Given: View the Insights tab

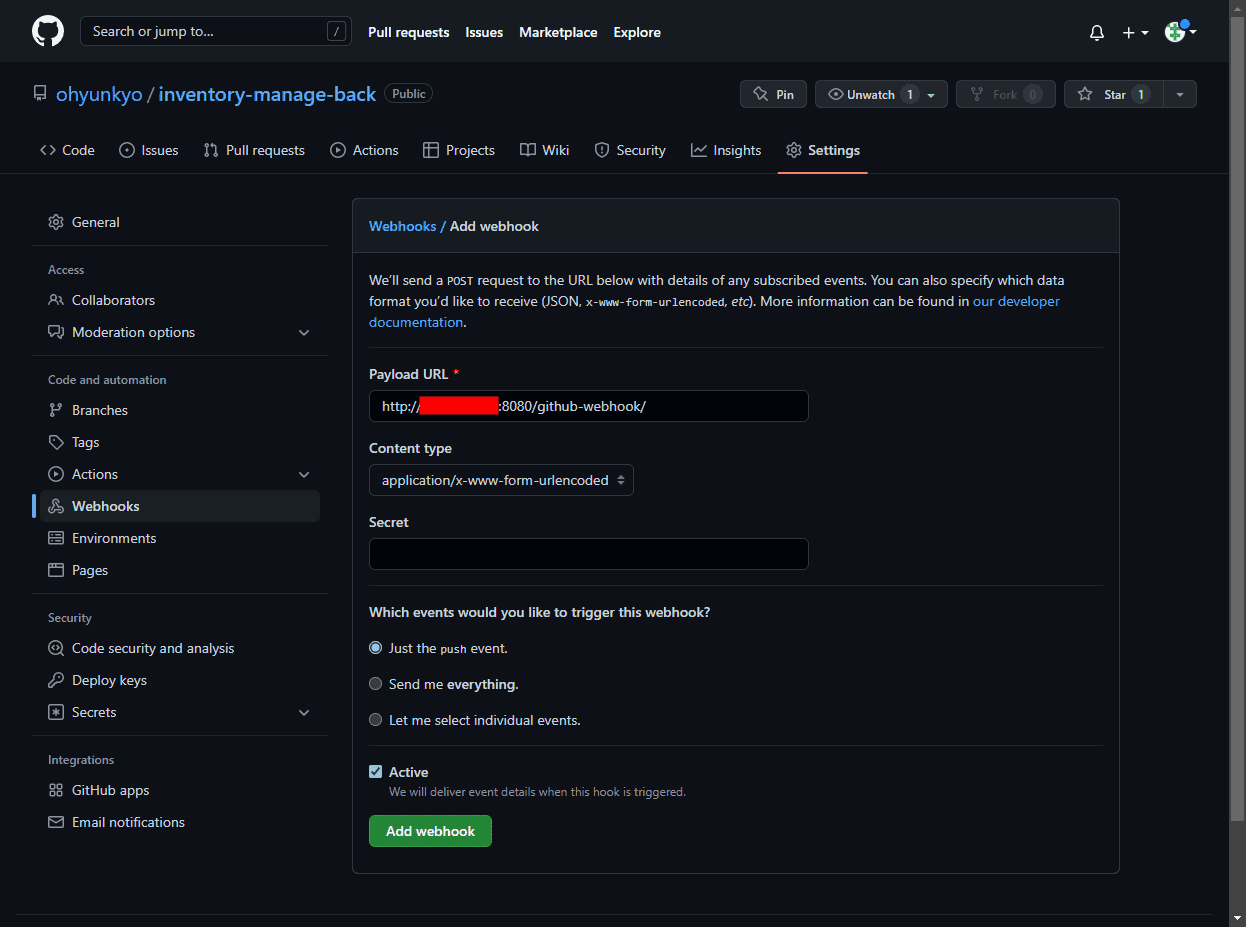Looking at the screenshot, I should pos(726,150).
